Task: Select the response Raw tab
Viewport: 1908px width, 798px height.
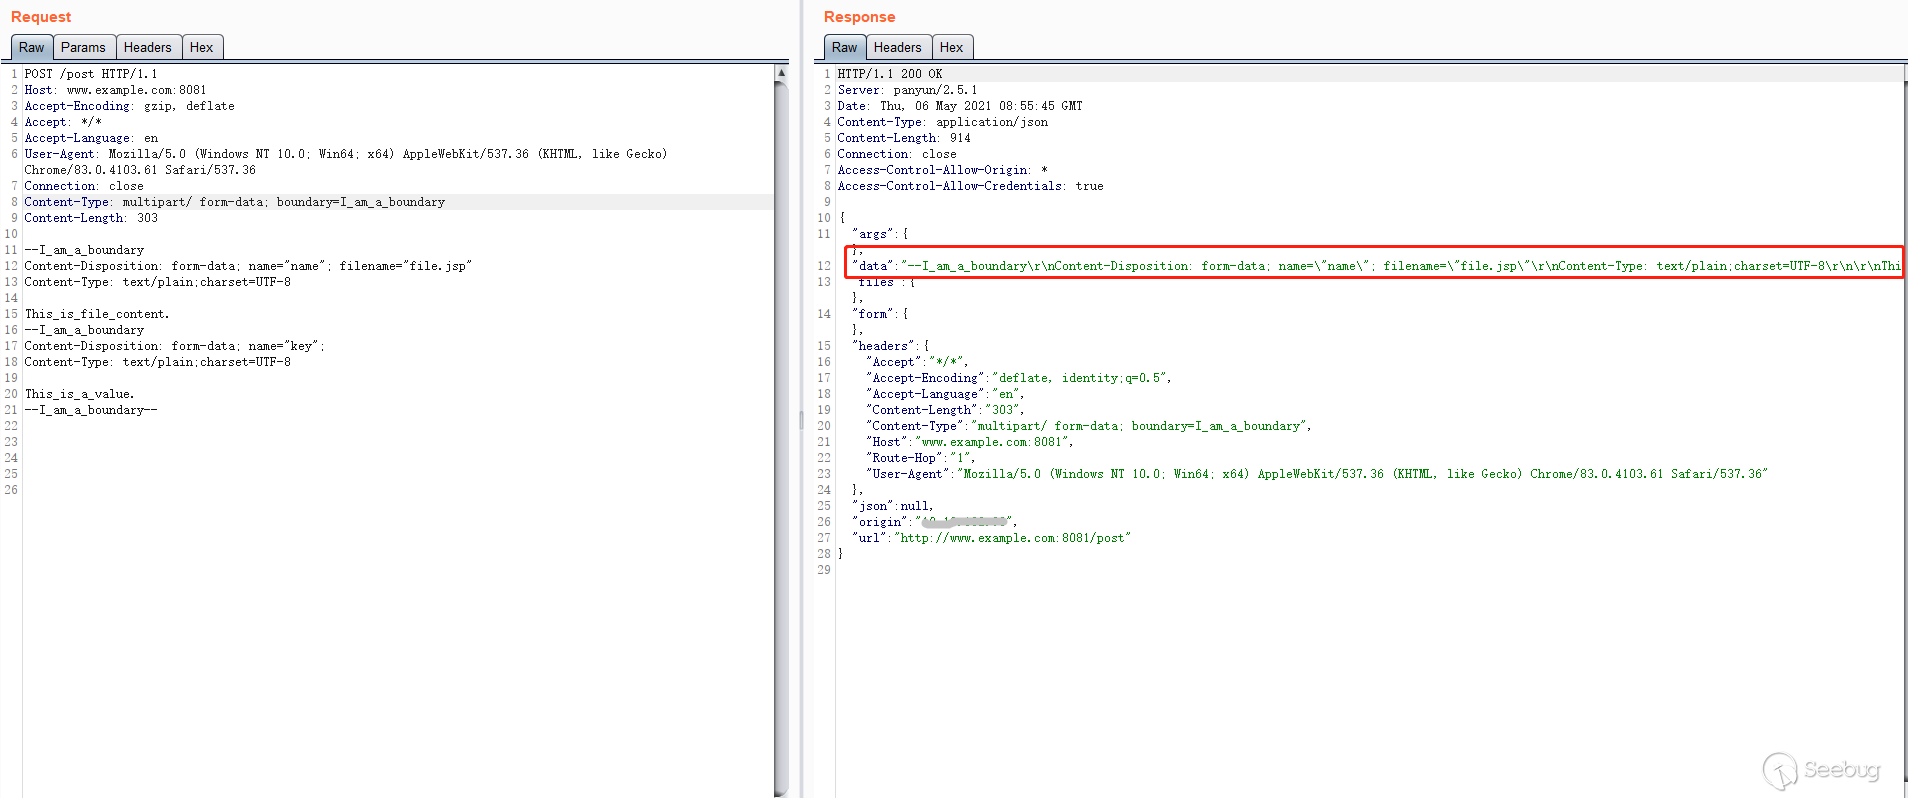Action: click(844, 47)
